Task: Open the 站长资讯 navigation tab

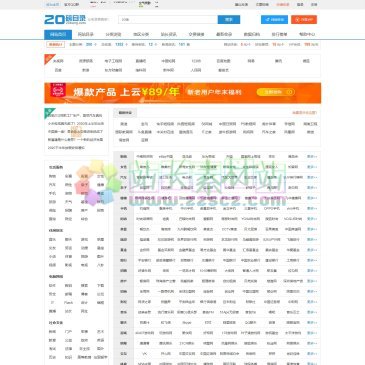Action: (169, 34)
